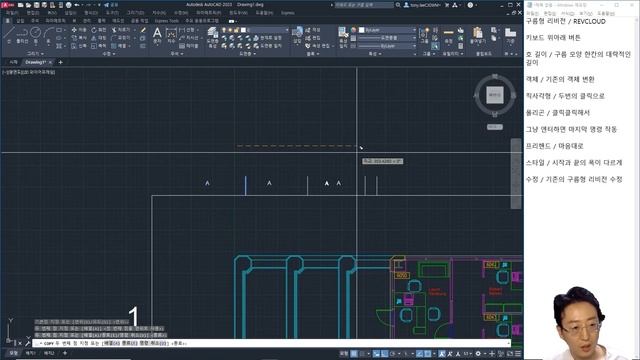The height and width of the screenshot is (360, 640).
Task: Click the Move tool in the Modify panel
Action: pyautogui.click(x=79, y=30)
